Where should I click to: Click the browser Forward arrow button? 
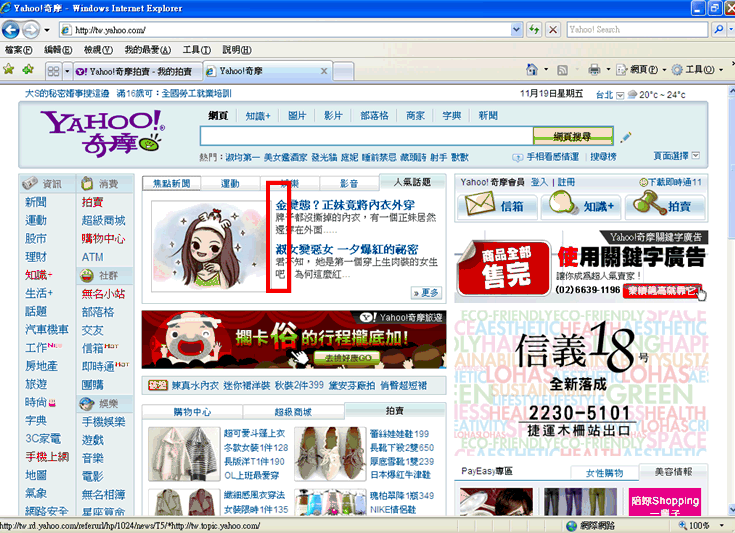31,30
